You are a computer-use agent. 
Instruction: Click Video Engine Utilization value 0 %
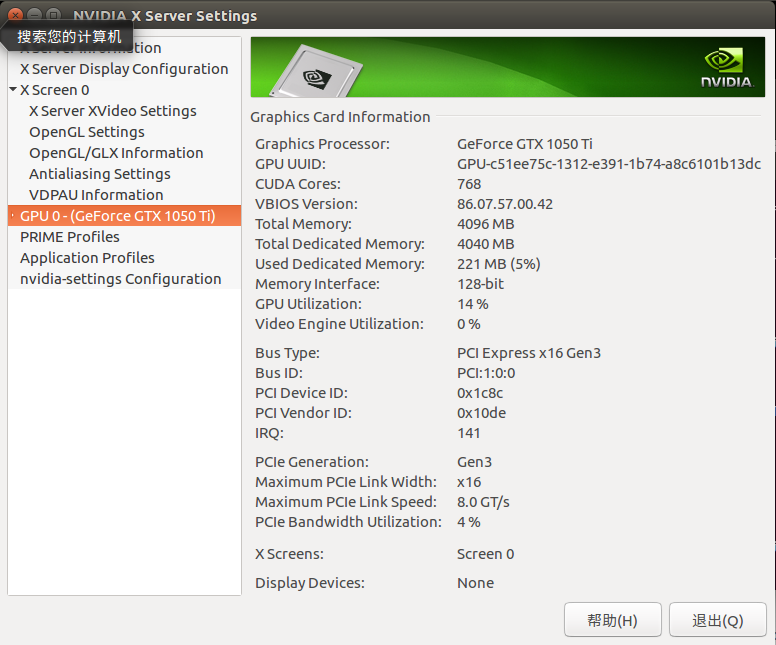click(x=469, y=324)
